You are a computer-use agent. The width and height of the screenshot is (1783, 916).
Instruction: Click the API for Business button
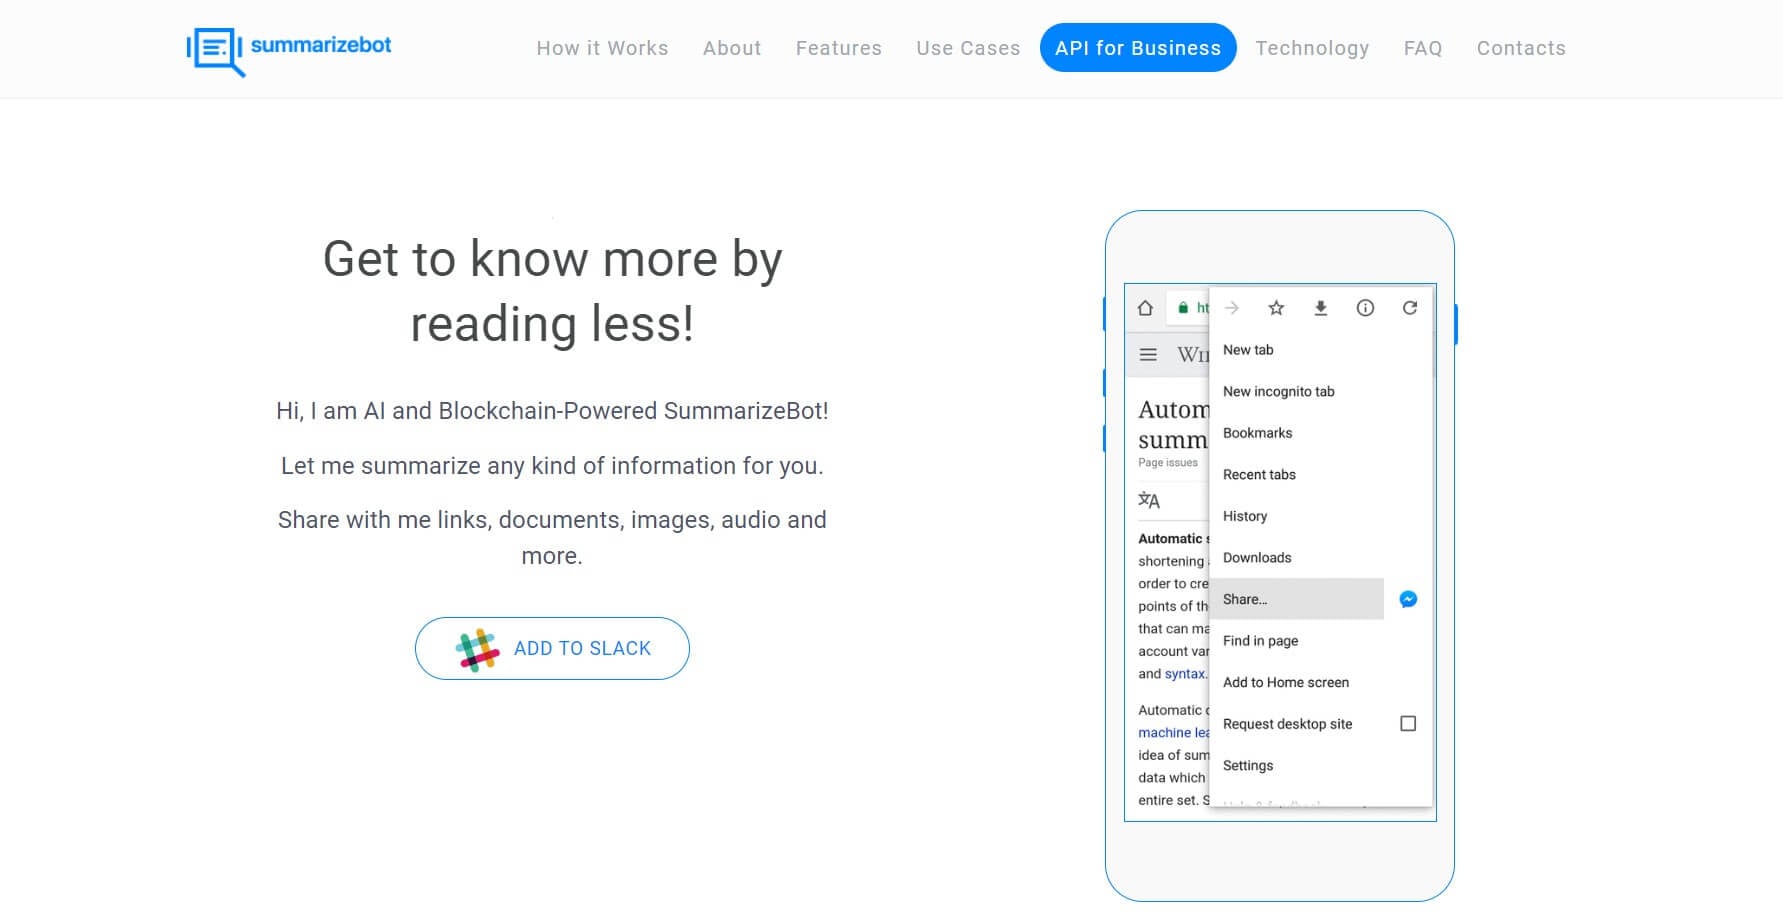pos(1138,48)
